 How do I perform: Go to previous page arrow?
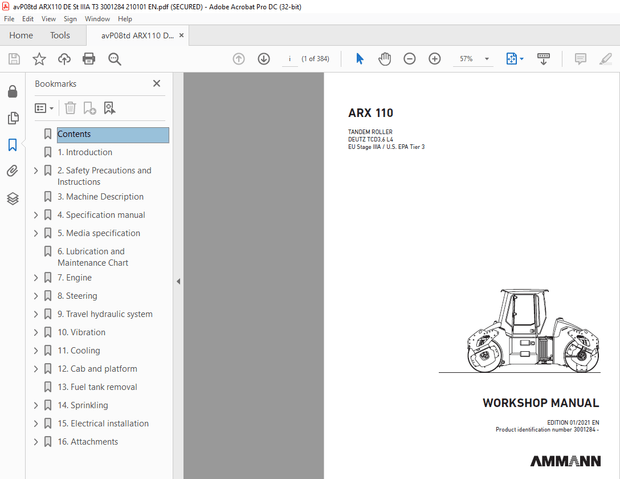238,59
